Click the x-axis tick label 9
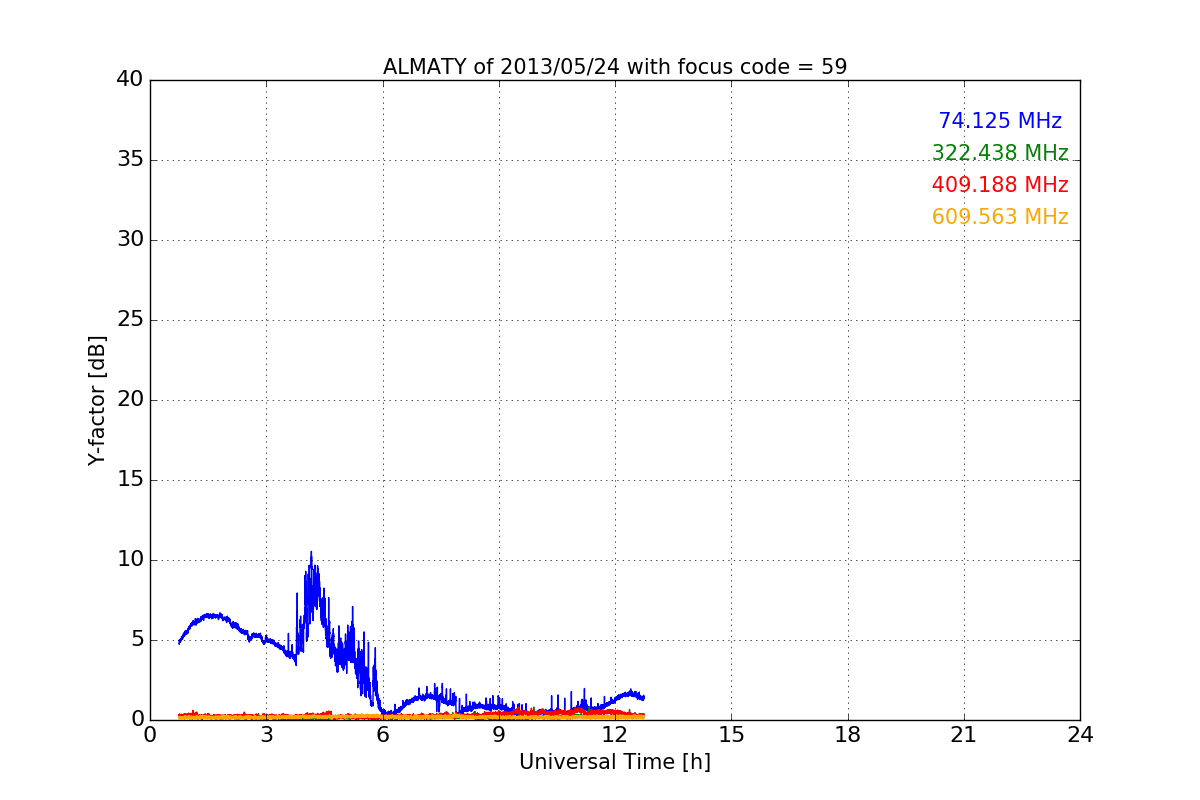Image resolution: width=1200 pixels, height=800 pixels. coord(499,735)
